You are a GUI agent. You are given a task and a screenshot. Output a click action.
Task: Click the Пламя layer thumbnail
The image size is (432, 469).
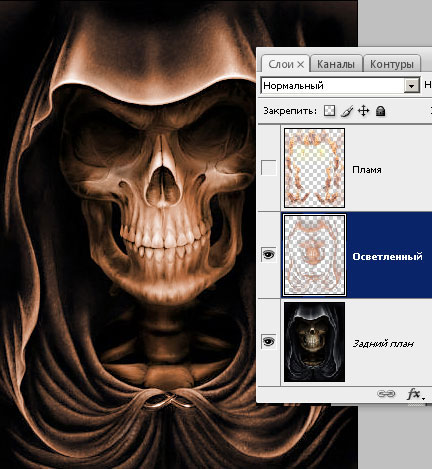click(x=314, y=168)
